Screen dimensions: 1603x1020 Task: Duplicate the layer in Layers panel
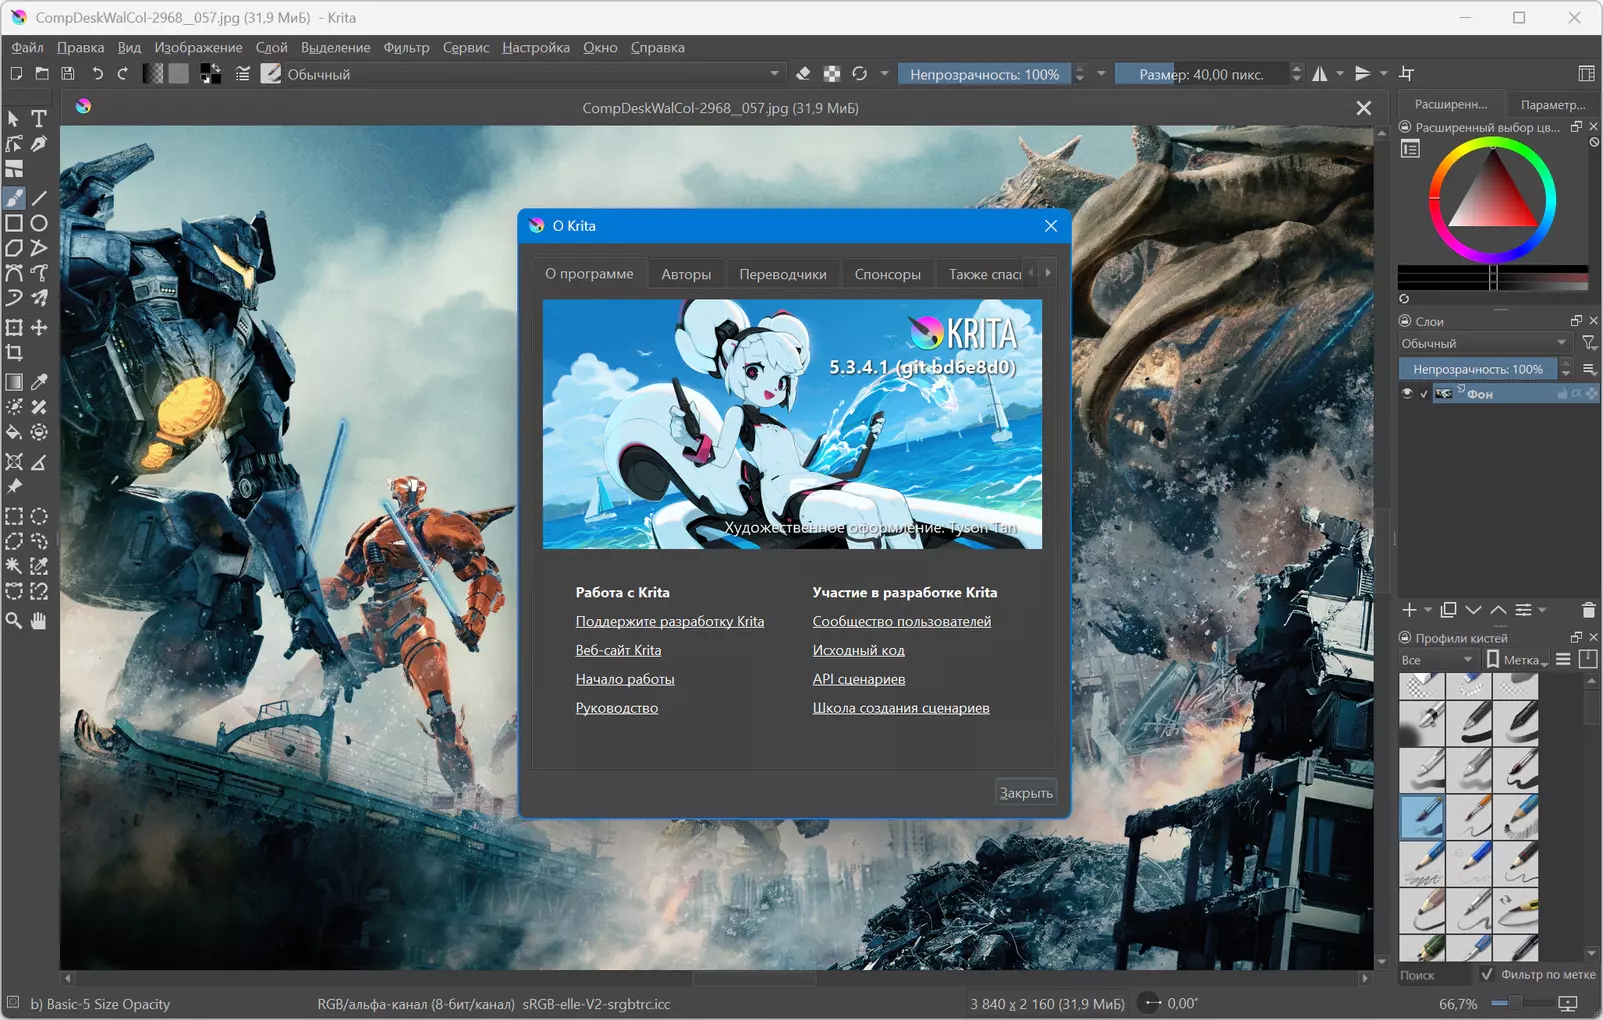[x=1448, y=610]
